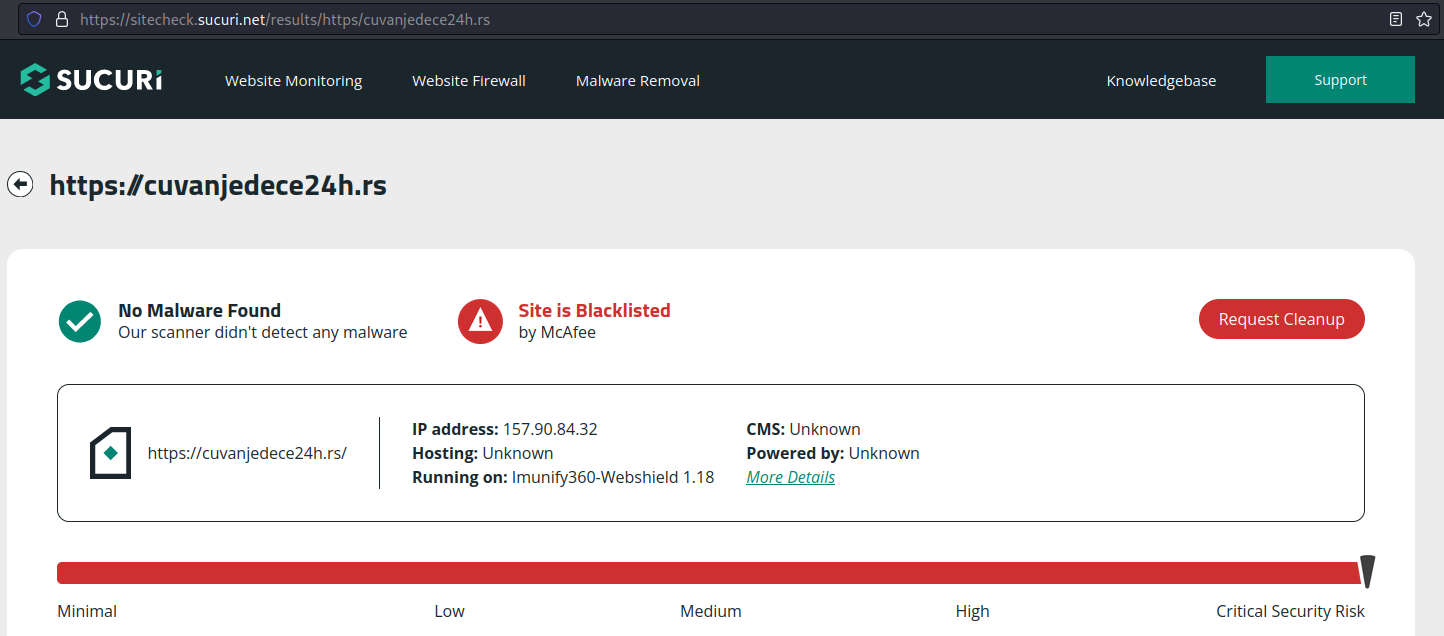This screenshot has height=636, width=1444.
Task: Click the Imunify360-Webshield 1.18 text
Action: pos(613,477)
